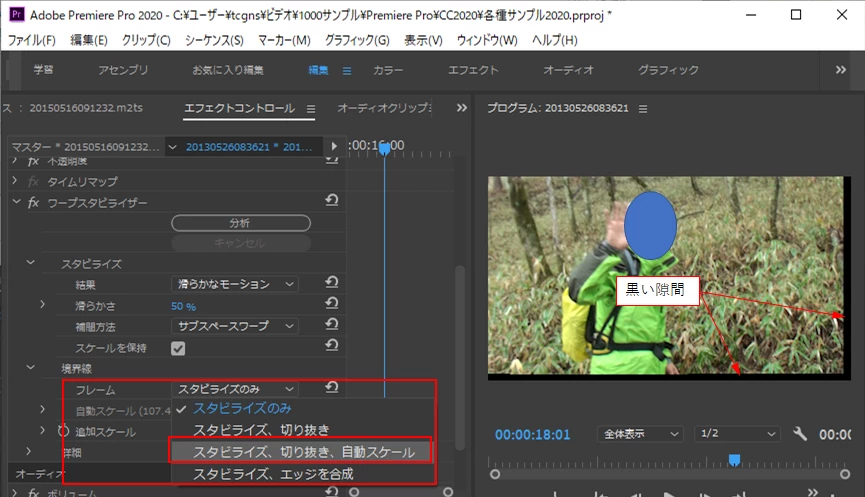The width and height of the screenshot is (865, 497).
Task: Expand the 滑らかさ parameter
Action: [x=42, y=304]
